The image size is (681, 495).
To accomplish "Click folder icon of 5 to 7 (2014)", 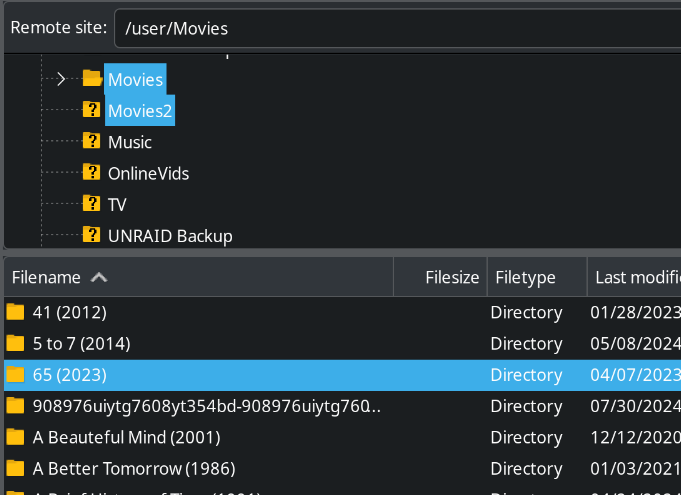I will [15, 343].
